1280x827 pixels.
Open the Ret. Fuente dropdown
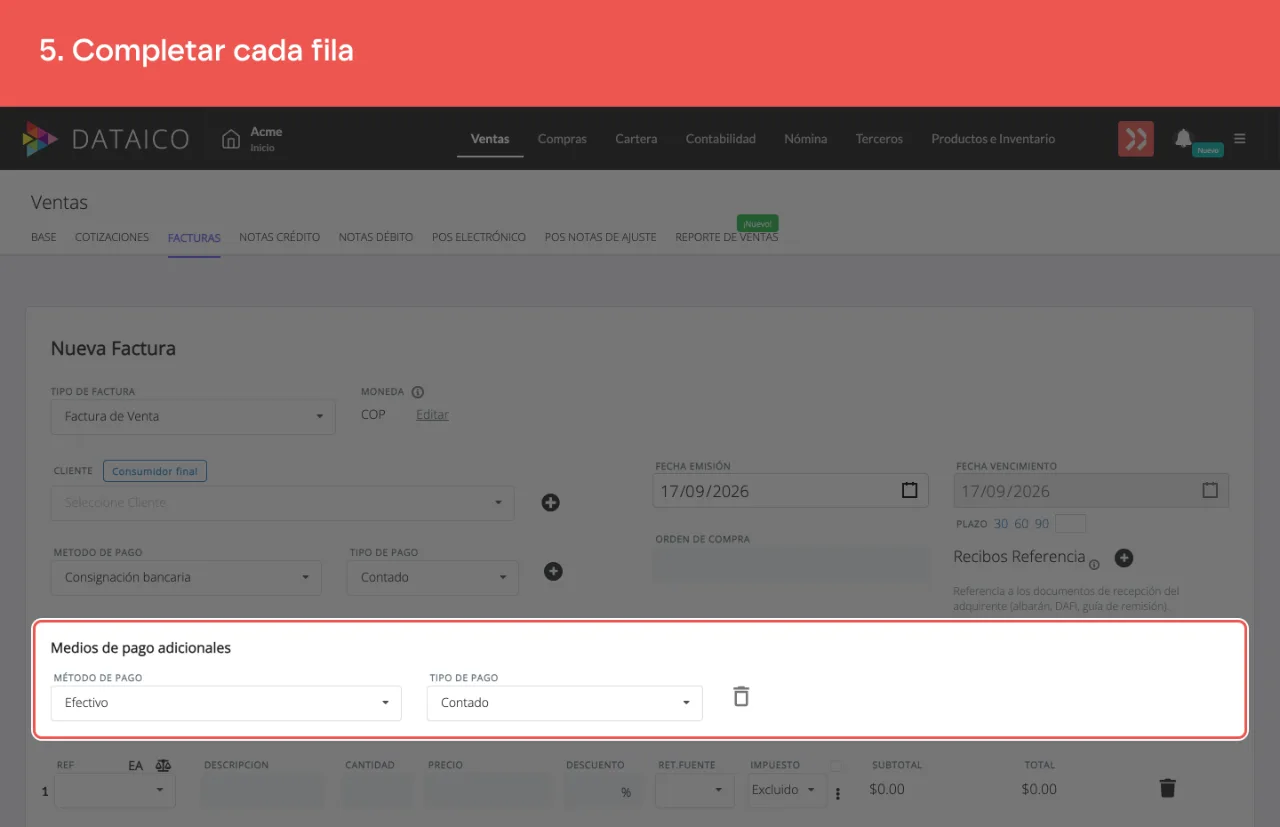pos(695,790)
